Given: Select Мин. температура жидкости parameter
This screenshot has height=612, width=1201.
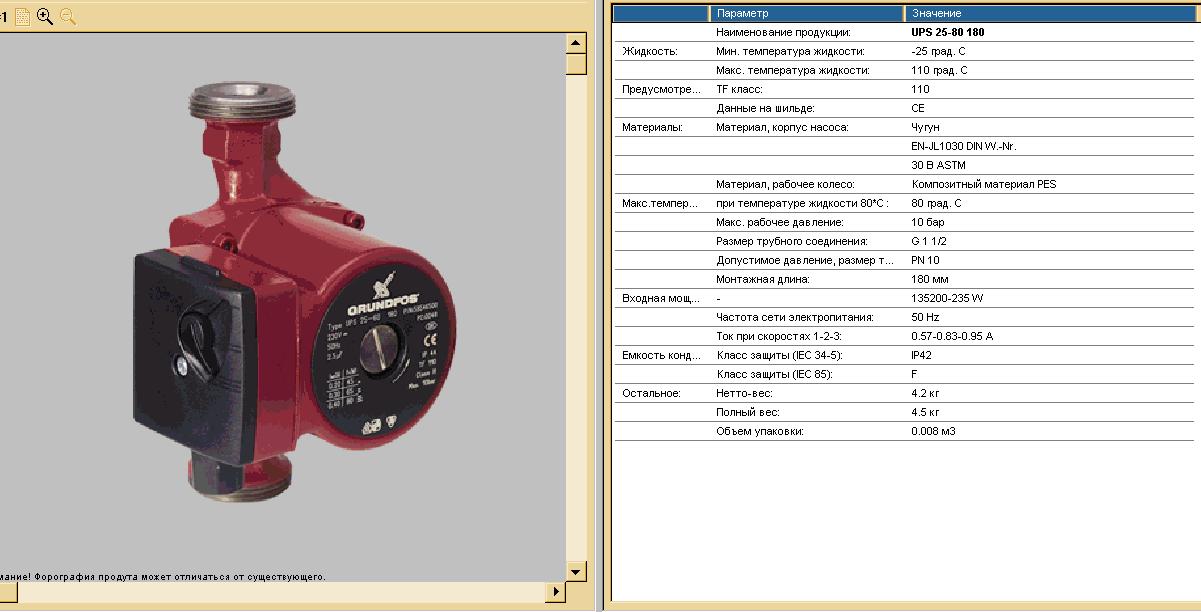Looking at the screenshot, I should pos(790,51).
